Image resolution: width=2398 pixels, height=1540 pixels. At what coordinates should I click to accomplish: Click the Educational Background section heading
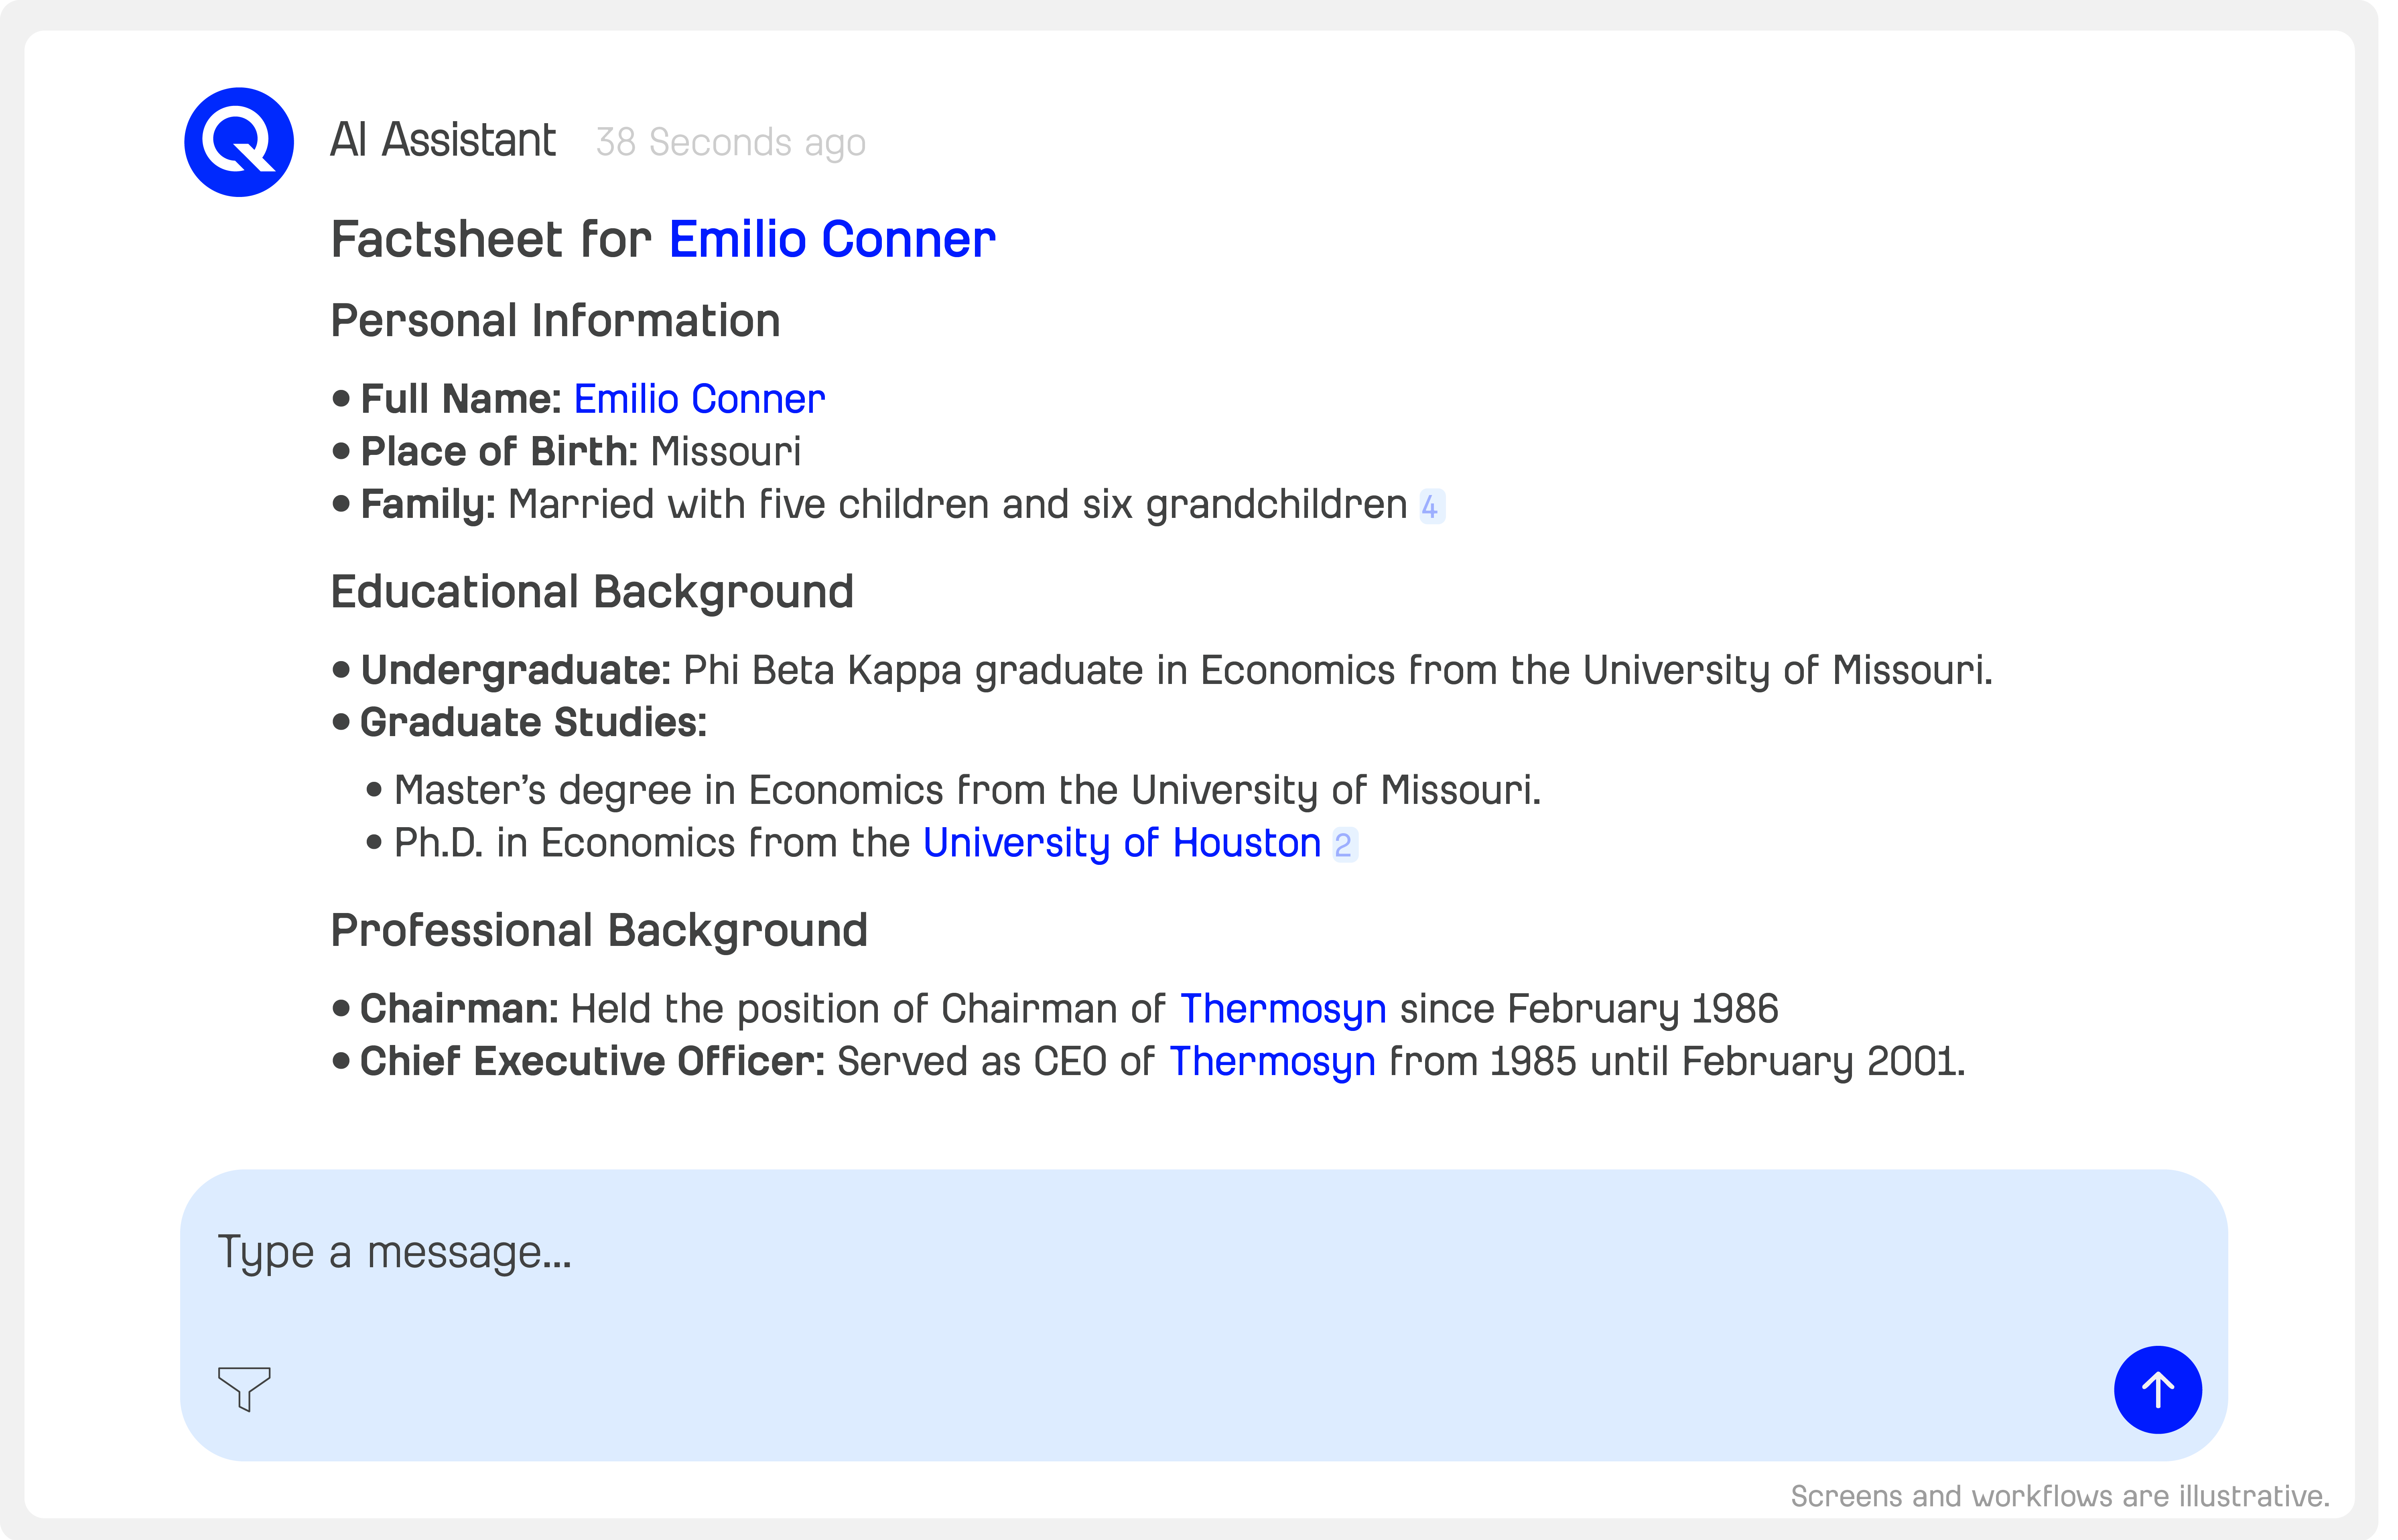click(x=592, y=592)
